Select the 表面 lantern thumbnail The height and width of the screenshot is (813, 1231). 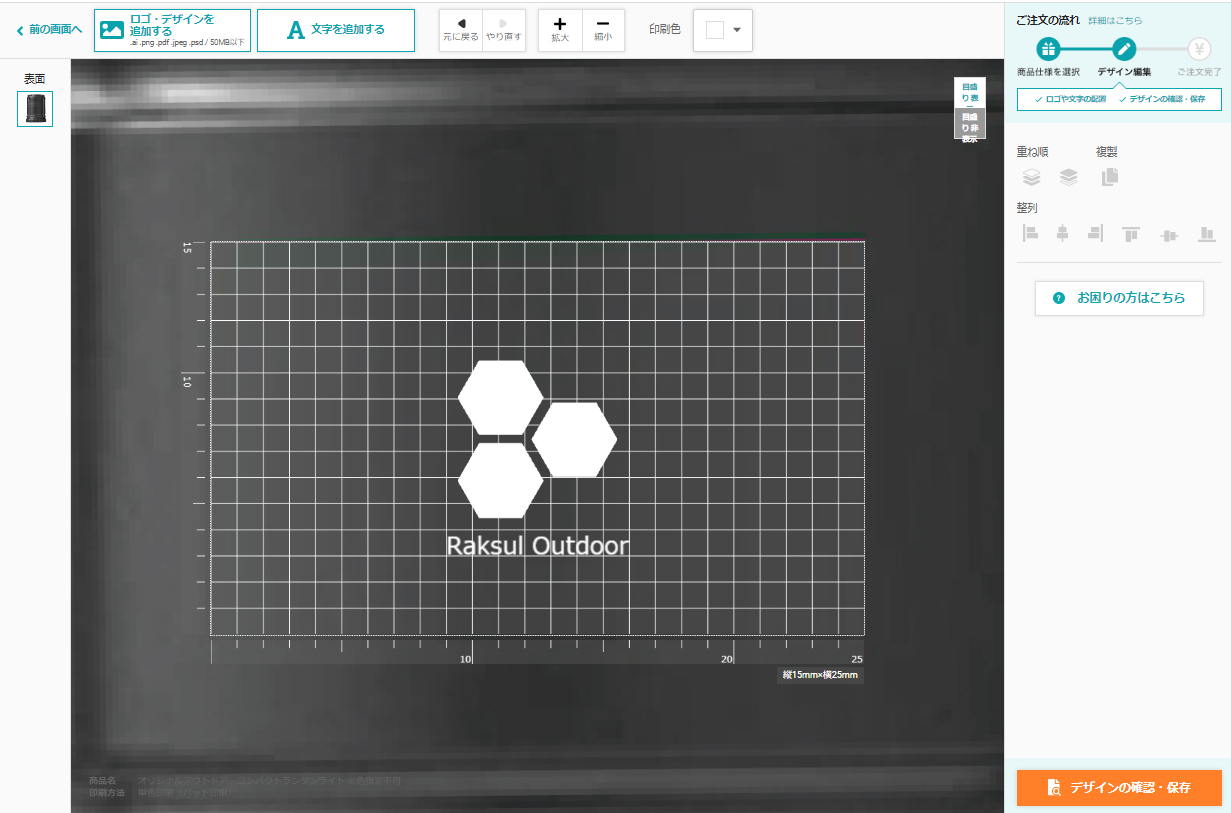click(35, 108)
